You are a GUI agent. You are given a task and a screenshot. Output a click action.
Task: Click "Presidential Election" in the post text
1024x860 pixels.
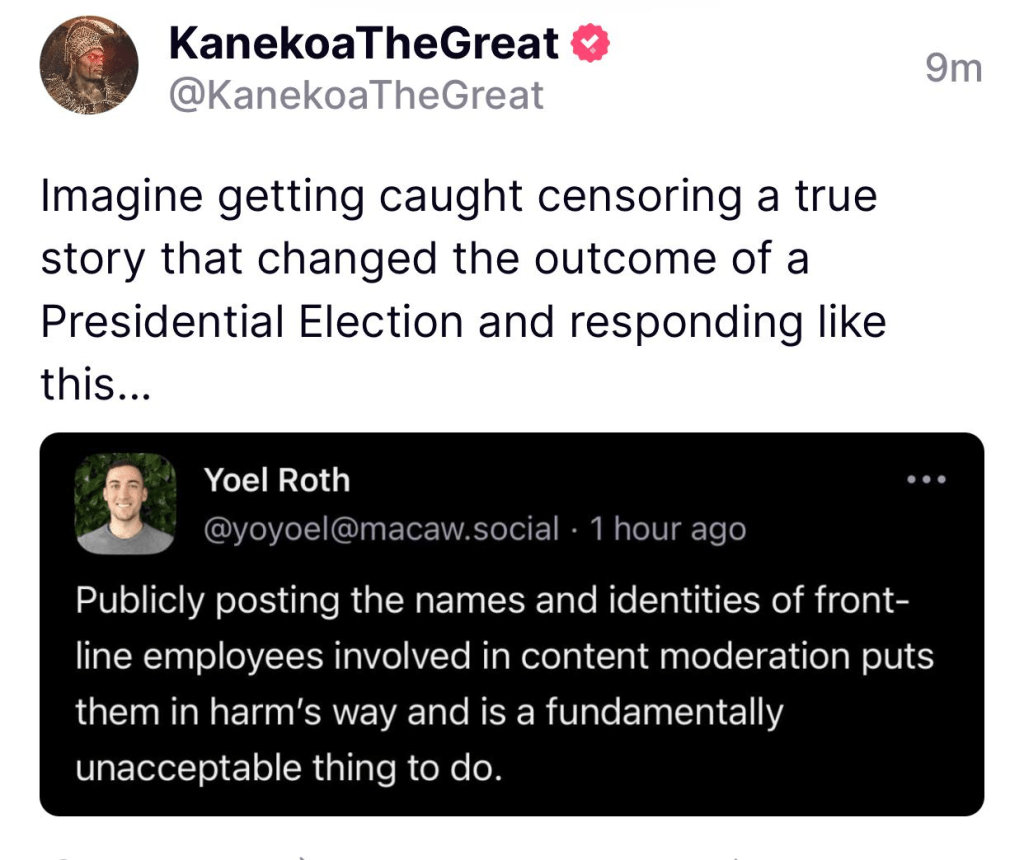coord(251,323)
